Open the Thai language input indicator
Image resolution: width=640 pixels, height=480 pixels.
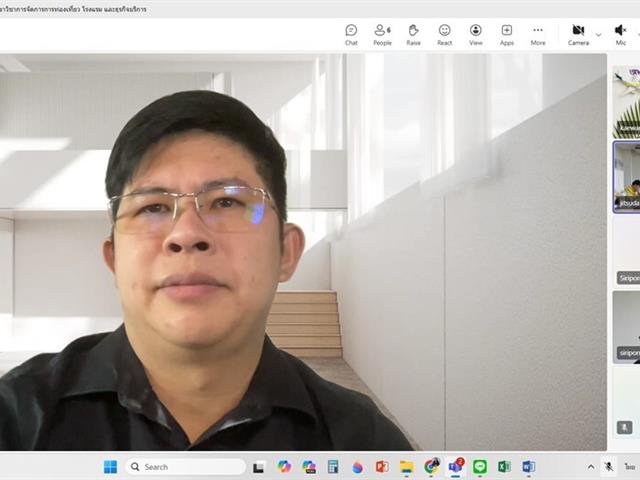point(629,467)
